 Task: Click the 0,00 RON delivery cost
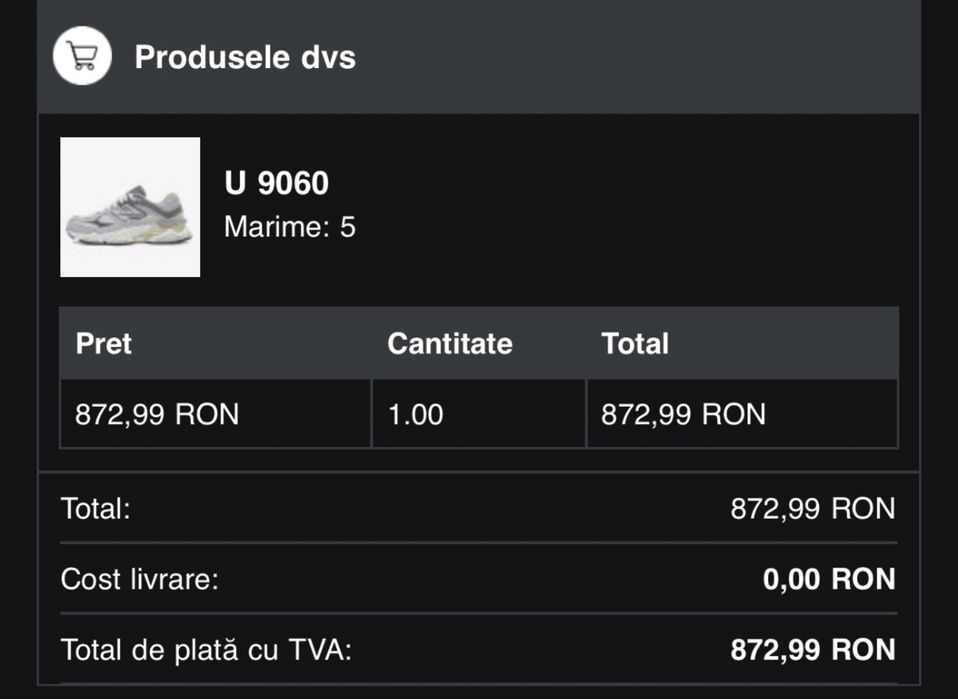point(829,579)
